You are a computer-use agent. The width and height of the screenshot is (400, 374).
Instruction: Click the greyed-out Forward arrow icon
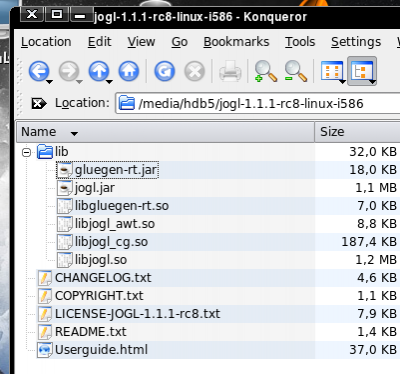[x=68, y=71]
